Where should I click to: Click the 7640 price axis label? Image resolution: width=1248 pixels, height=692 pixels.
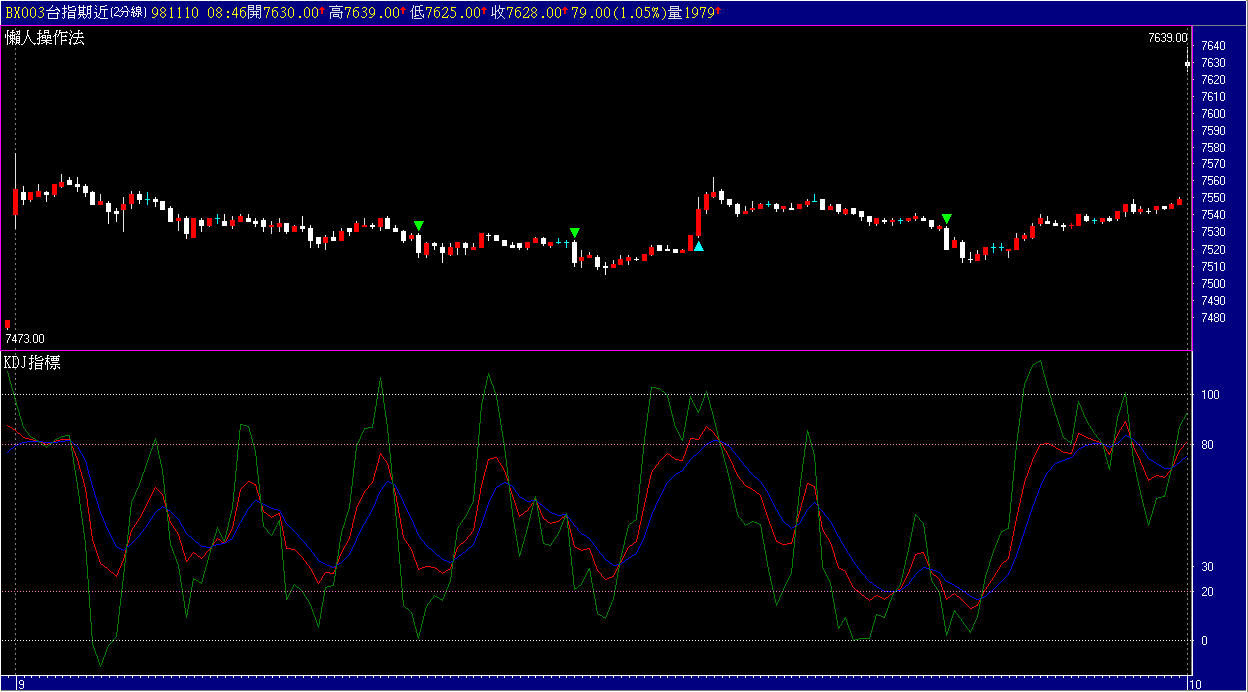click(1213, 46)
